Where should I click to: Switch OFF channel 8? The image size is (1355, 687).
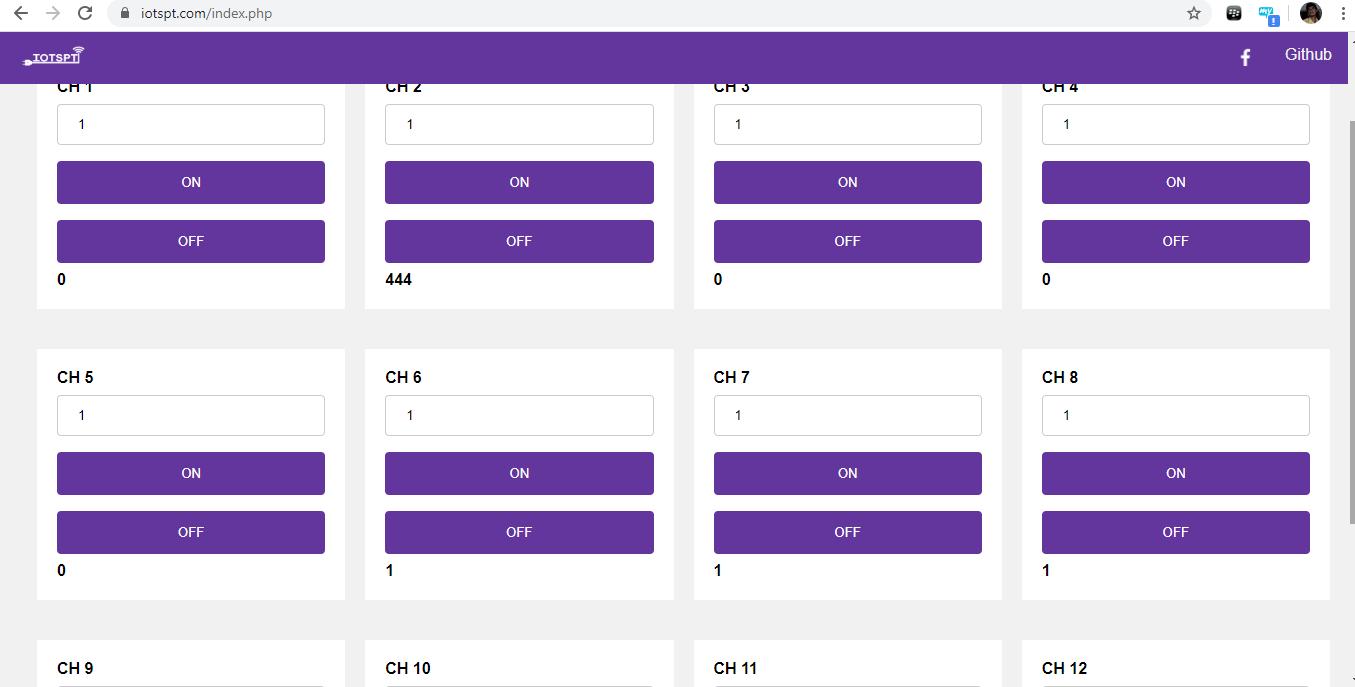(1175, 532)
